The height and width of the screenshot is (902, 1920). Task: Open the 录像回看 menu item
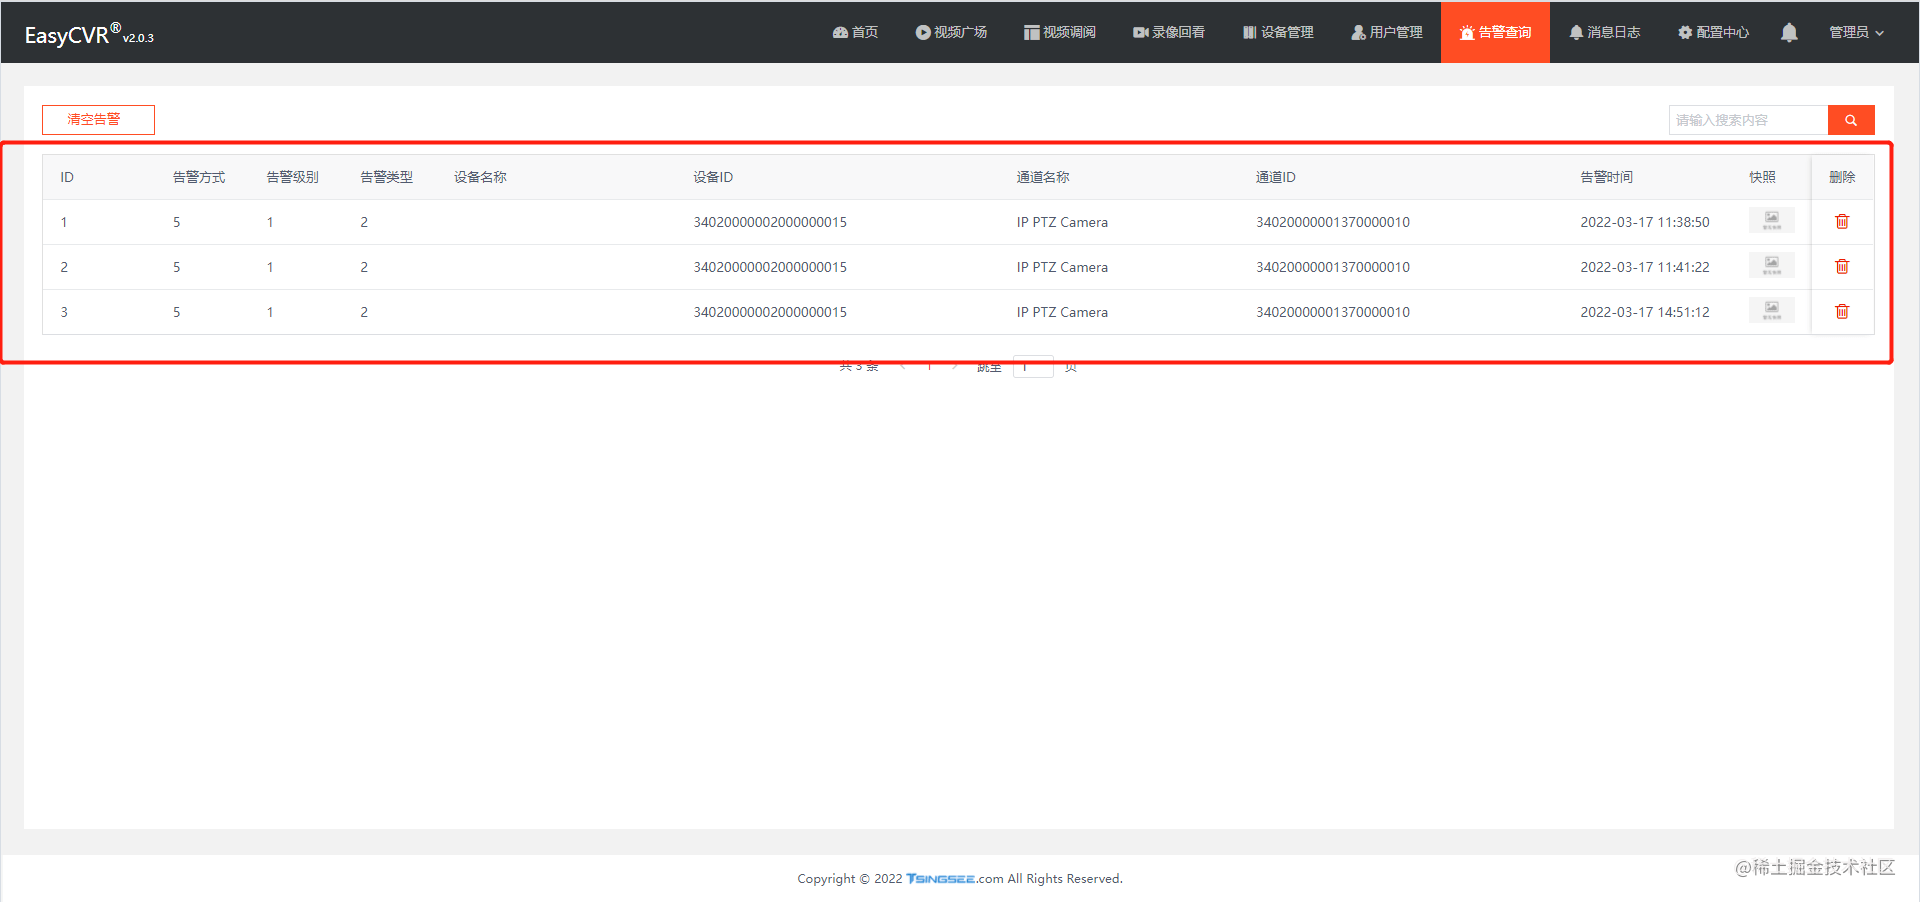click(x=1169, y=32)
